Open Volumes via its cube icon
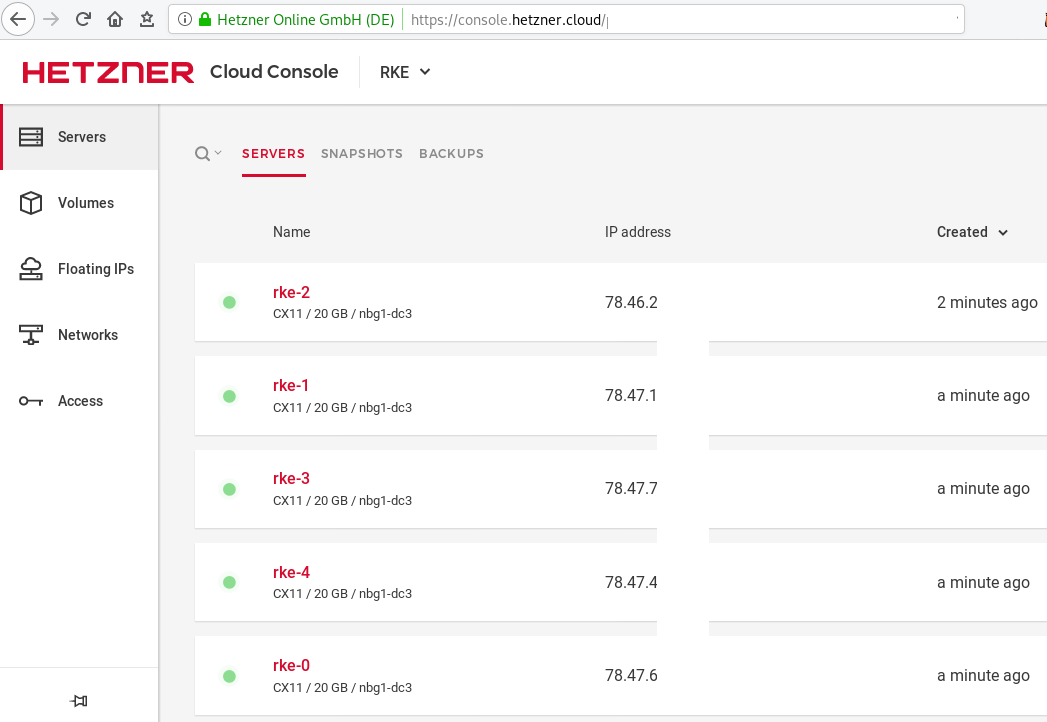1047x722 pixels. 31,203
